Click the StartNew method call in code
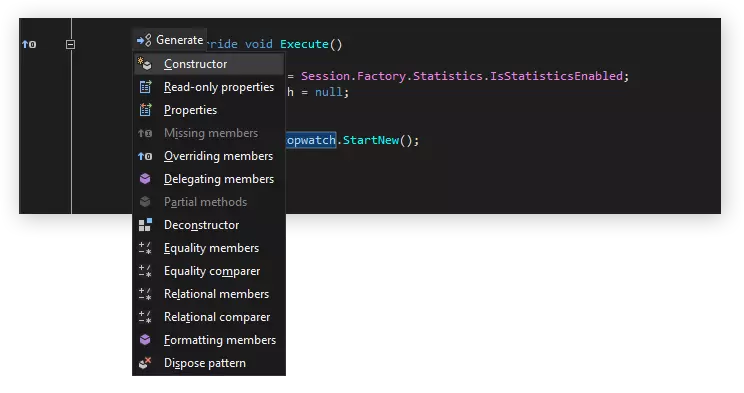Image resolution: width=744 pixels, height=393 pixels. tap(371, 140)
